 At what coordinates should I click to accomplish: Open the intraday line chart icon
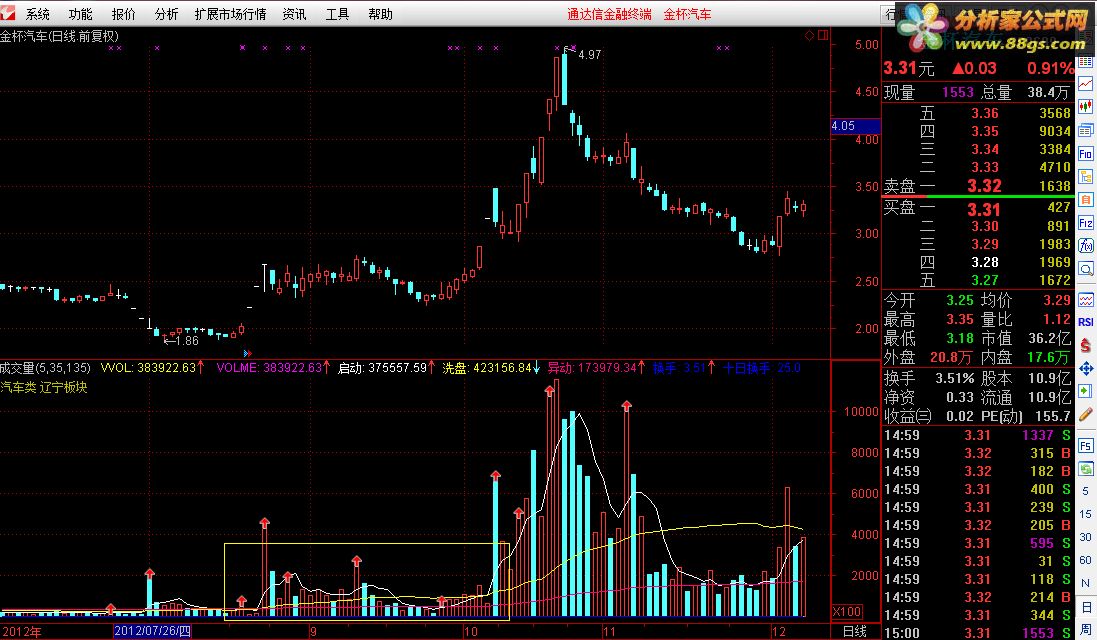tap(1086, 84)
